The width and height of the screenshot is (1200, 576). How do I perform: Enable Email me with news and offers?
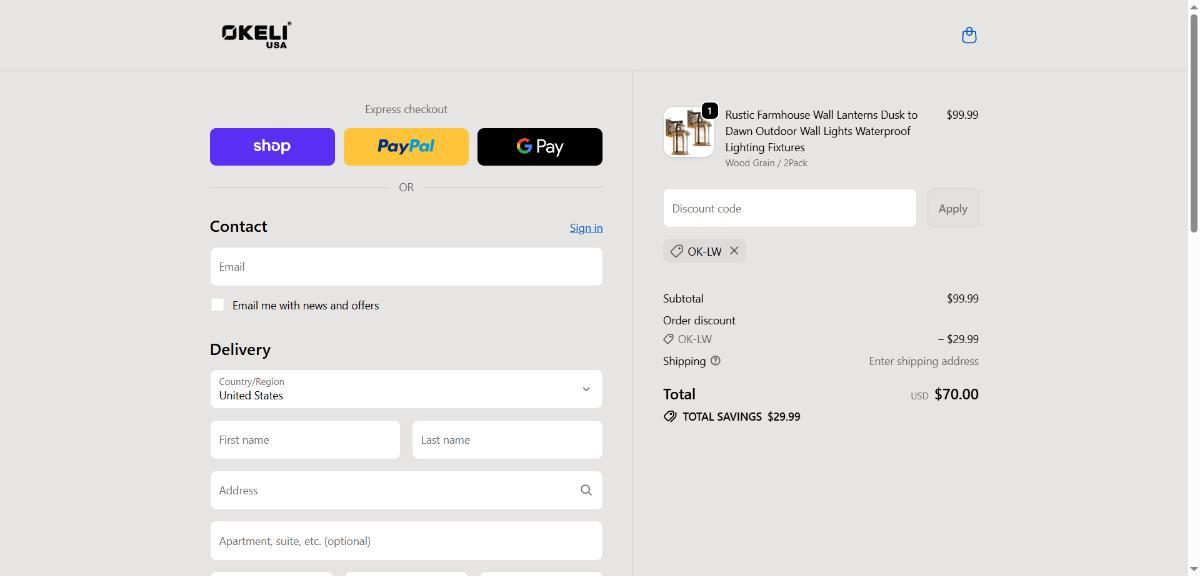(x=217, y=305)
